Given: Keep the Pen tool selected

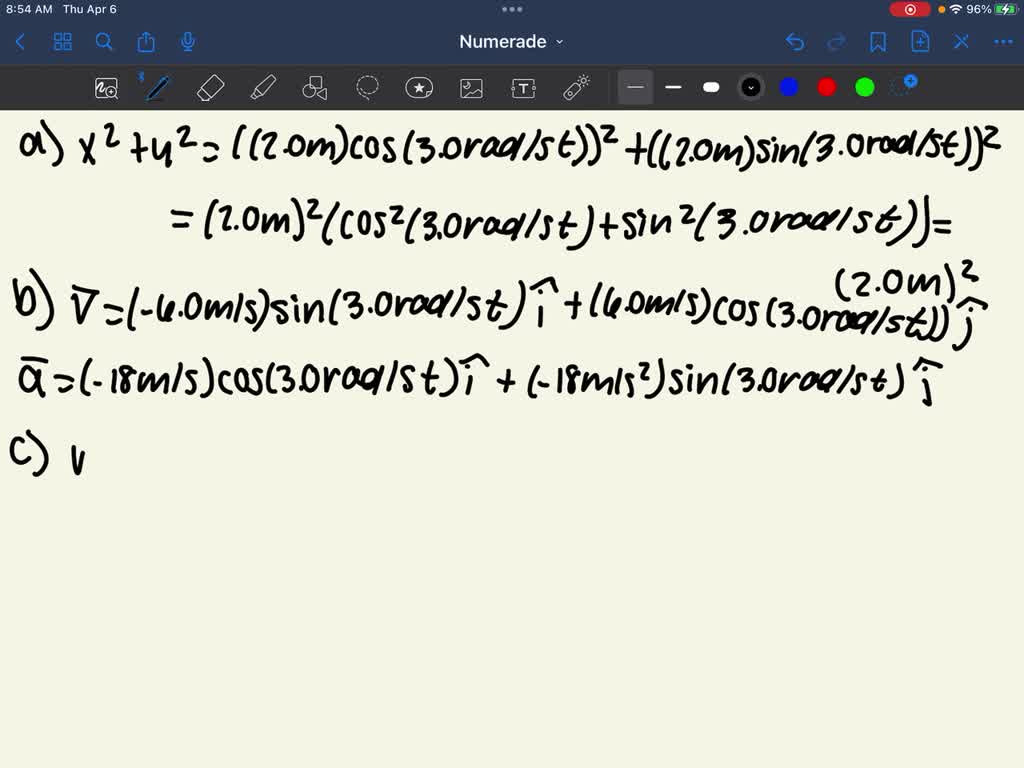Looking at the screenshot, I should [157, 88].
